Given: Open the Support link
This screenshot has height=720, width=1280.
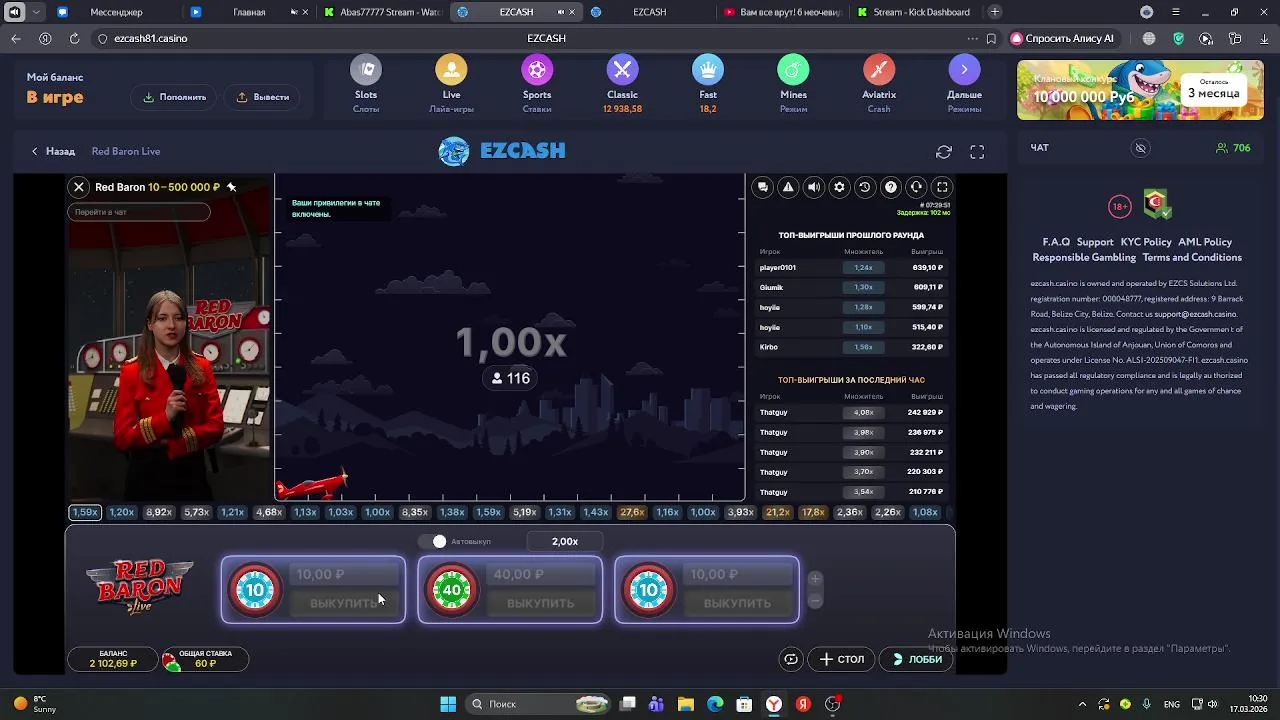Looking at the screenshot, I should pyautogui.click(x=1095, y=242).
